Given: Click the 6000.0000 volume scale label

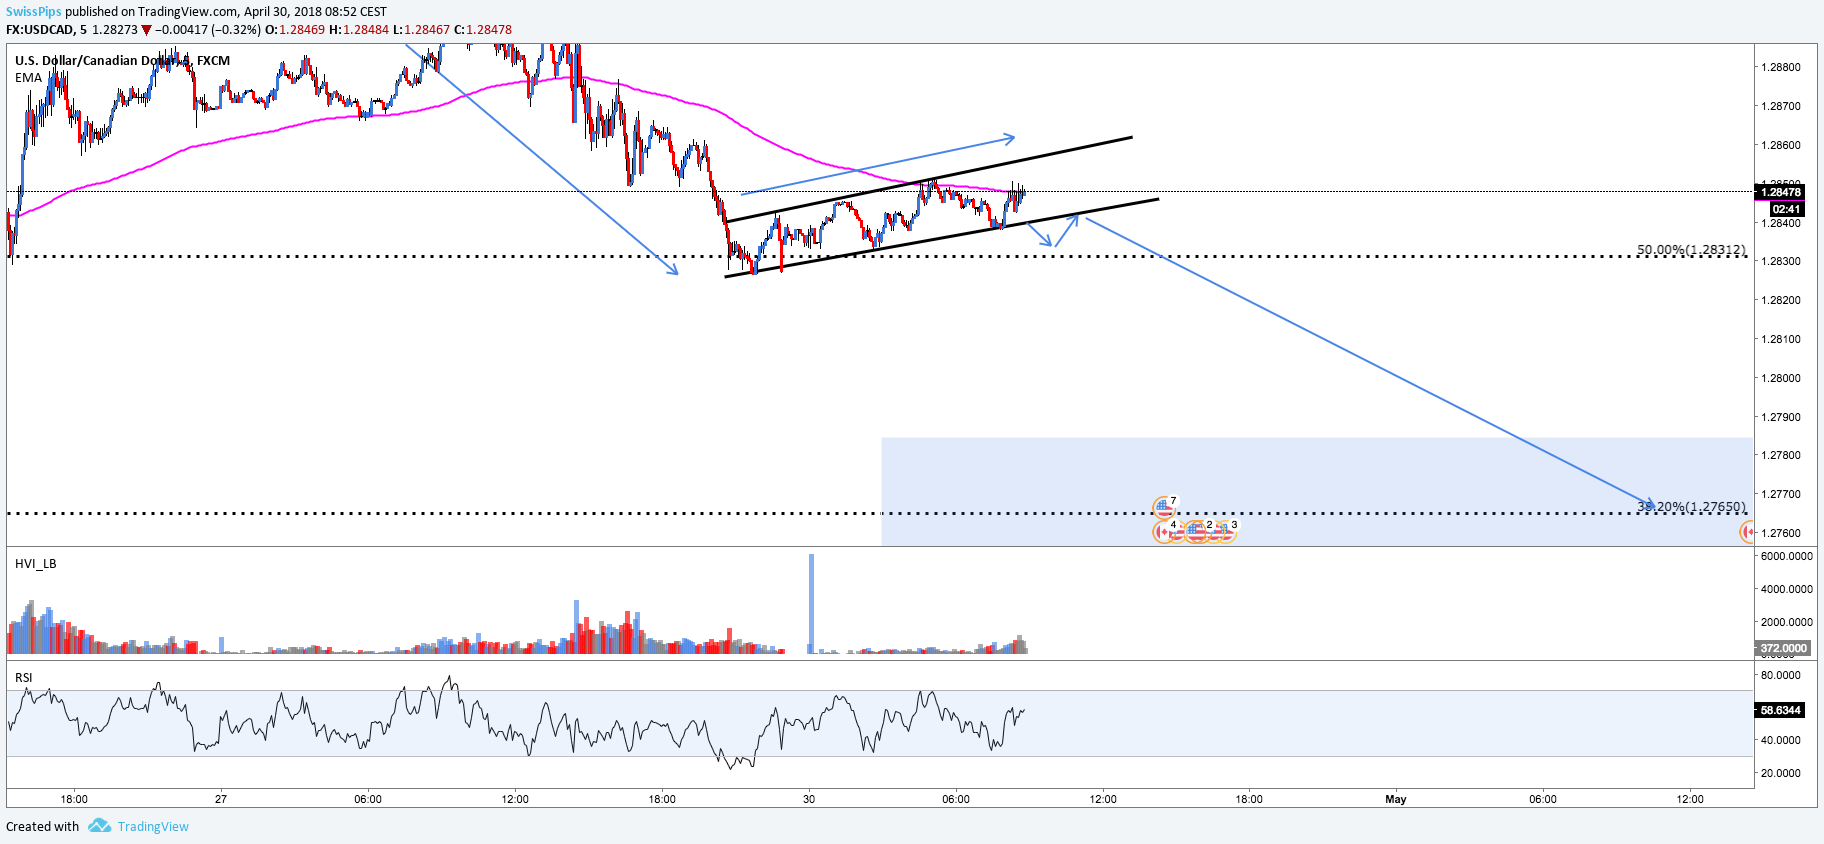Looking at the screenshot, I should (x=1786, y=556).
